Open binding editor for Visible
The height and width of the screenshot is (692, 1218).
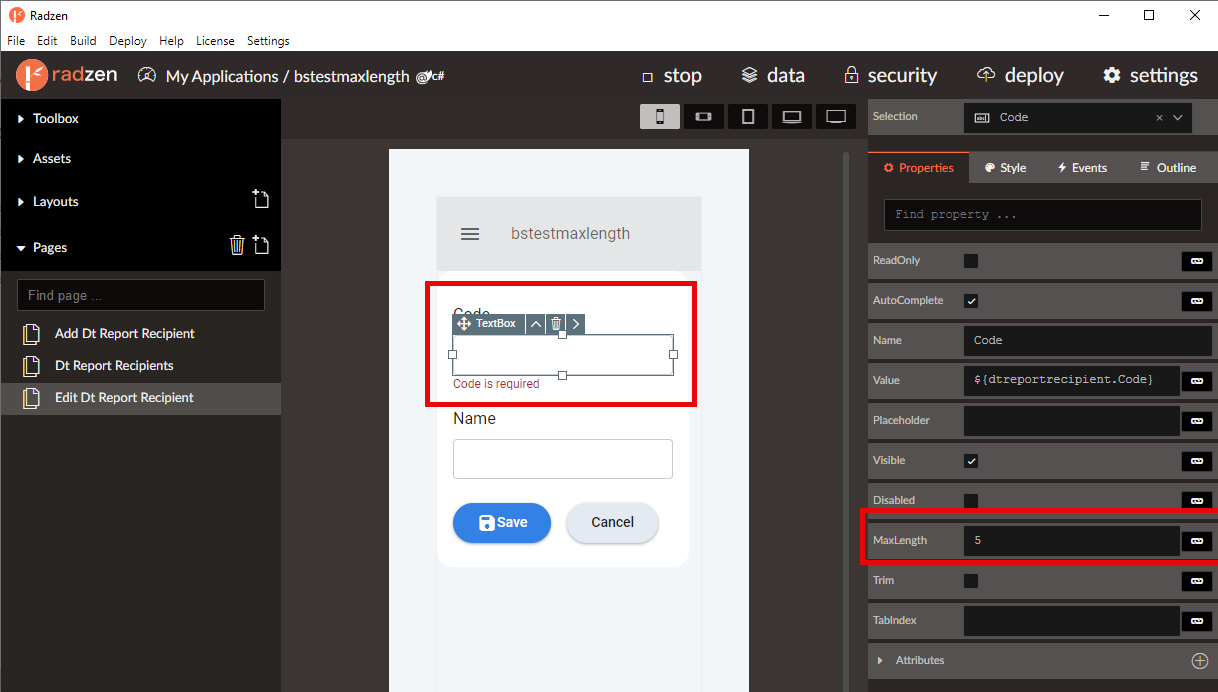pyautogui.click(x=1196, y=461)
